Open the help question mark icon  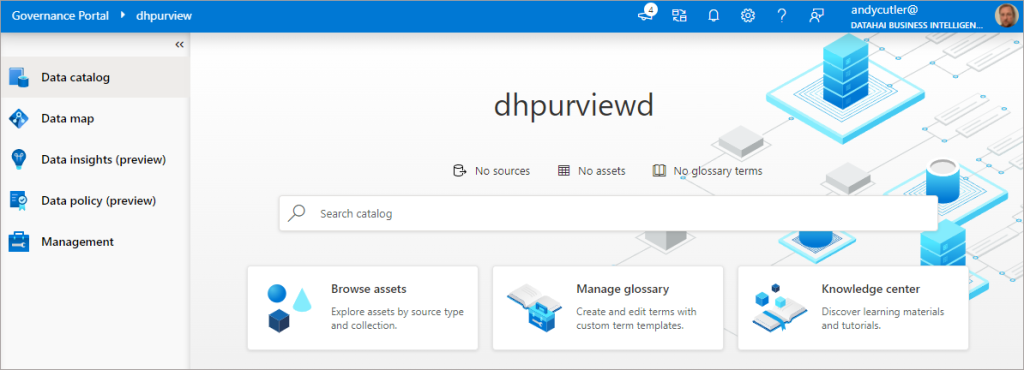point(782,16)
